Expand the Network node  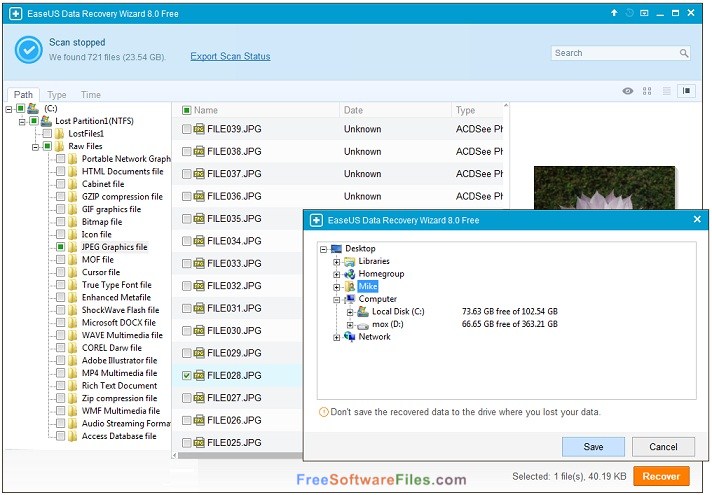[336, 337]
